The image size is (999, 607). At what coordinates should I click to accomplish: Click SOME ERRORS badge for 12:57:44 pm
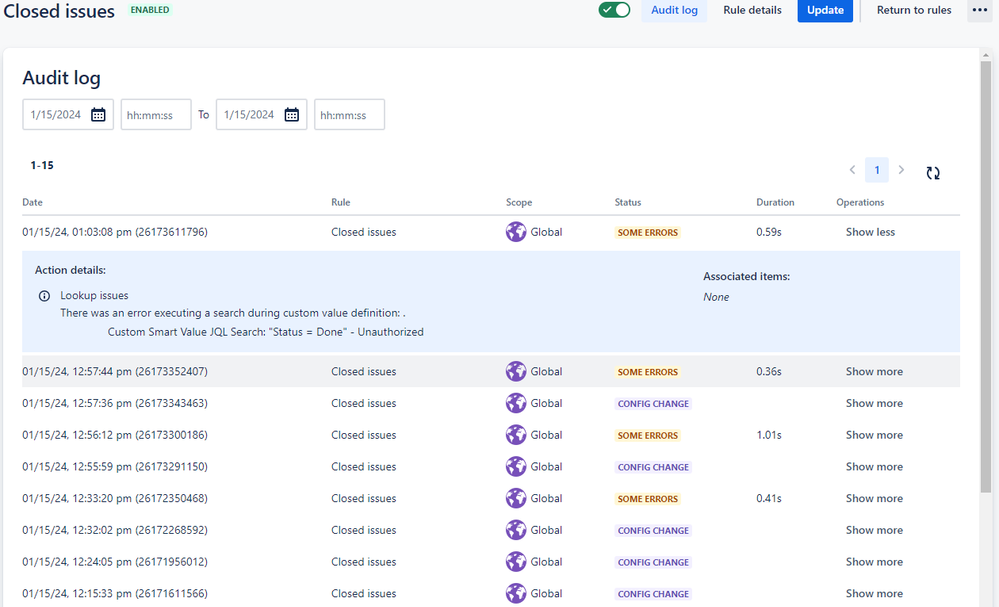point(647,372)
